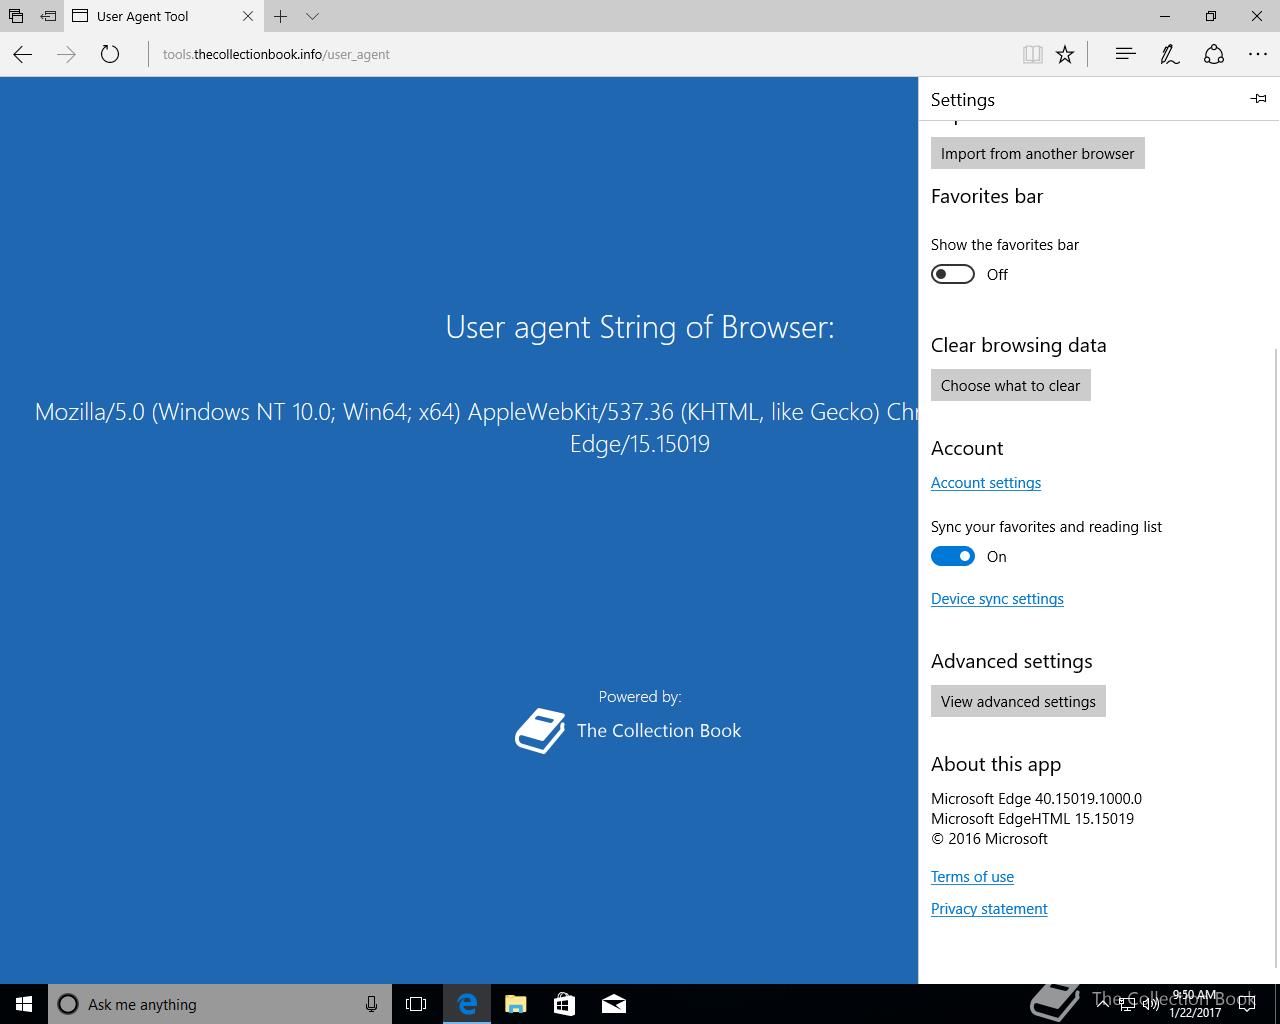Open reading view book icon
The image size is (1280, 1024).
(x=1033, y=54)
